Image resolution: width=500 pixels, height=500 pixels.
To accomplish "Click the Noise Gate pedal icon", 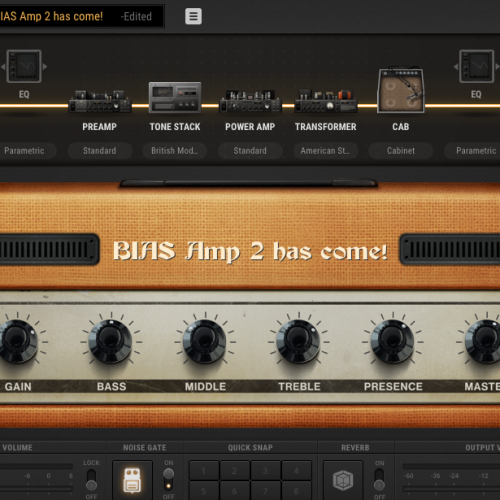I will (132, 480).
